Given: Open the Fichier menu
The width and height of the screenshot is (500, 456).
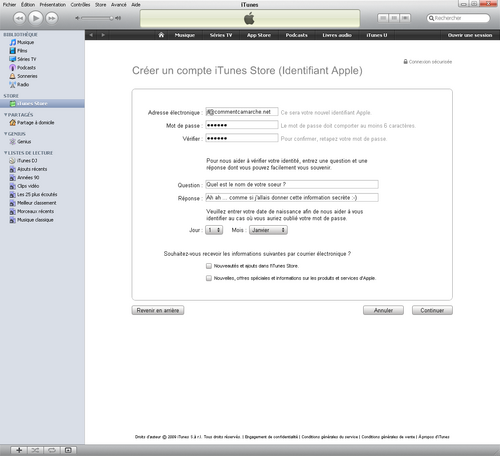Looking at the screenshot, I should click(x=9, y=5).
